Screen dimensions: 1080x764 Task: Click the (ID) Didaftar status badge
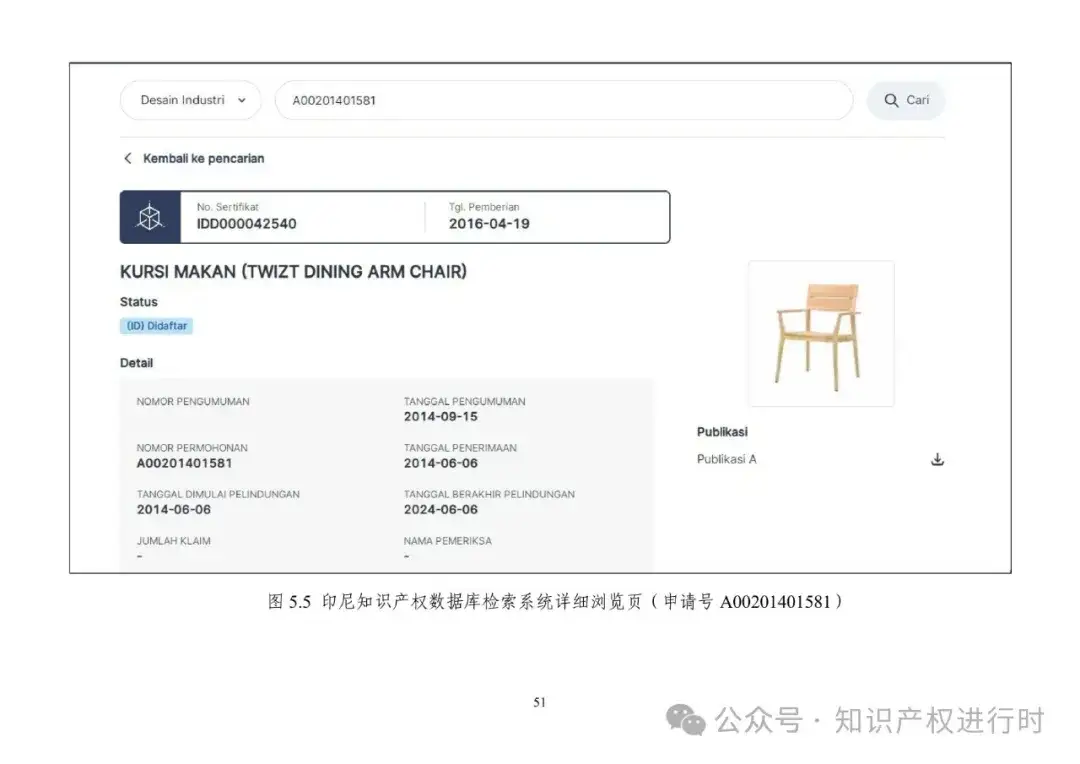(156, 326)
